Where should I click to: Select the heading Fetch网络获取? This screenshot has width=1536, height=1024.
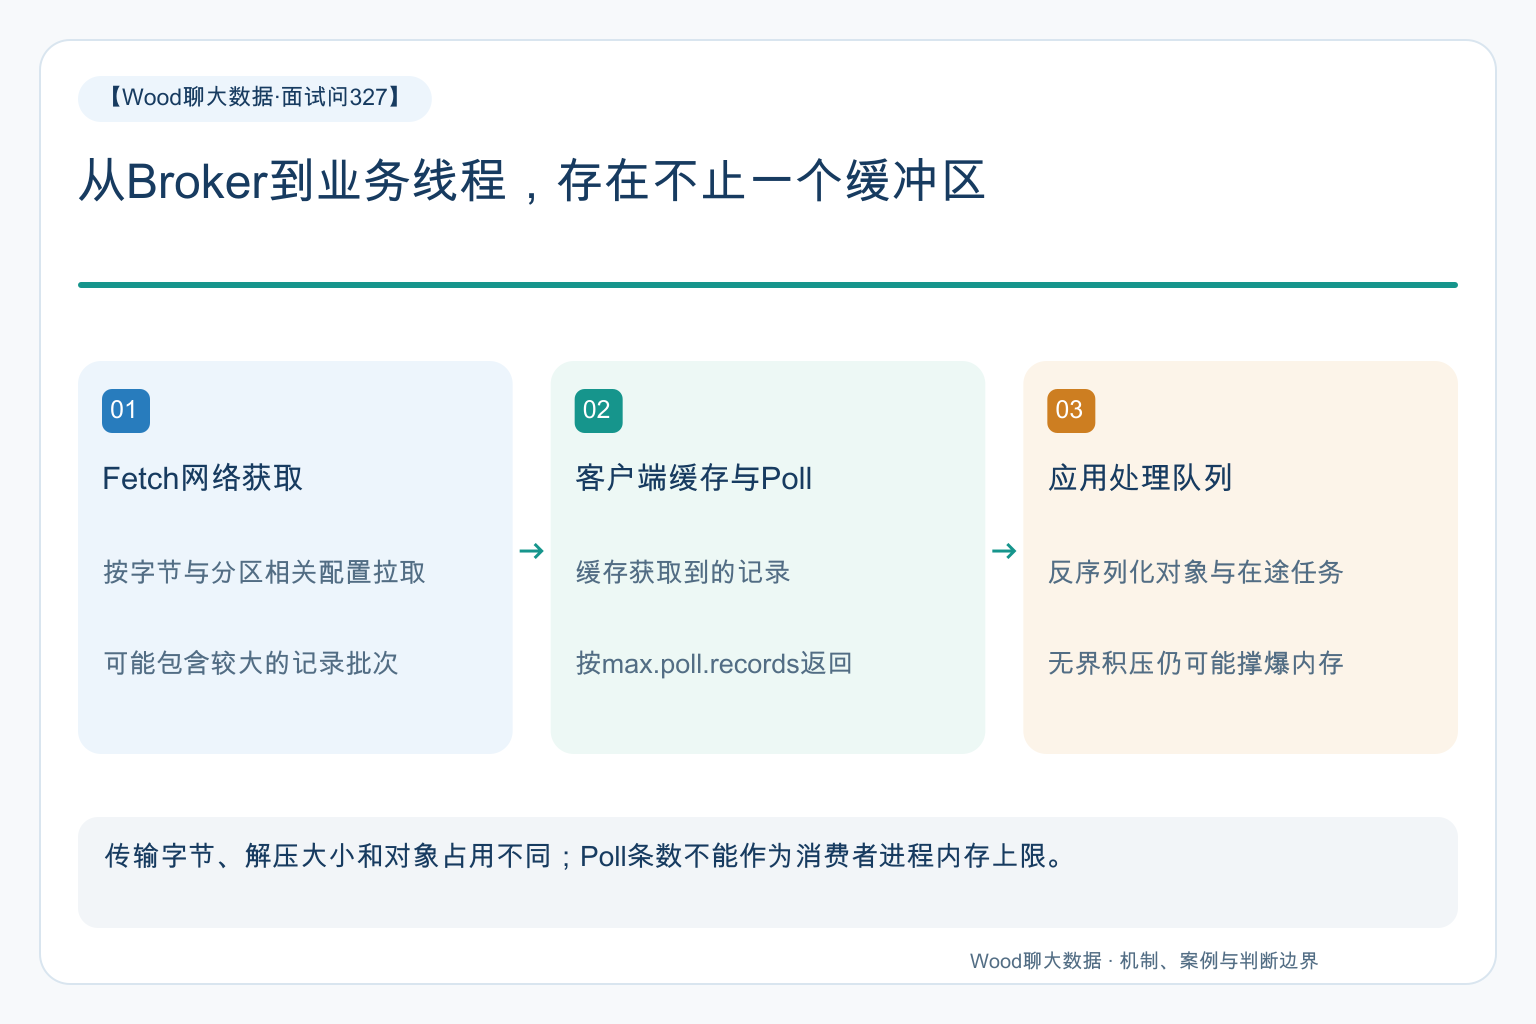pos(203,478)
